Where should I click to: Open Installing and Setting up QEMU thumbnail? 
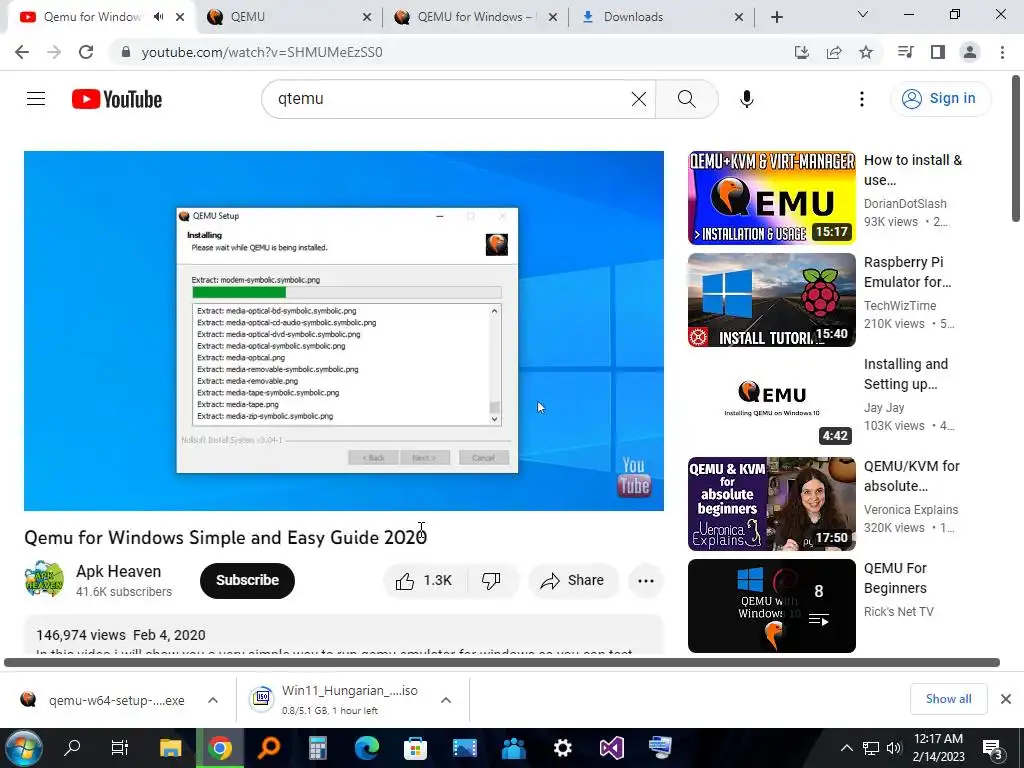(771, 402)
